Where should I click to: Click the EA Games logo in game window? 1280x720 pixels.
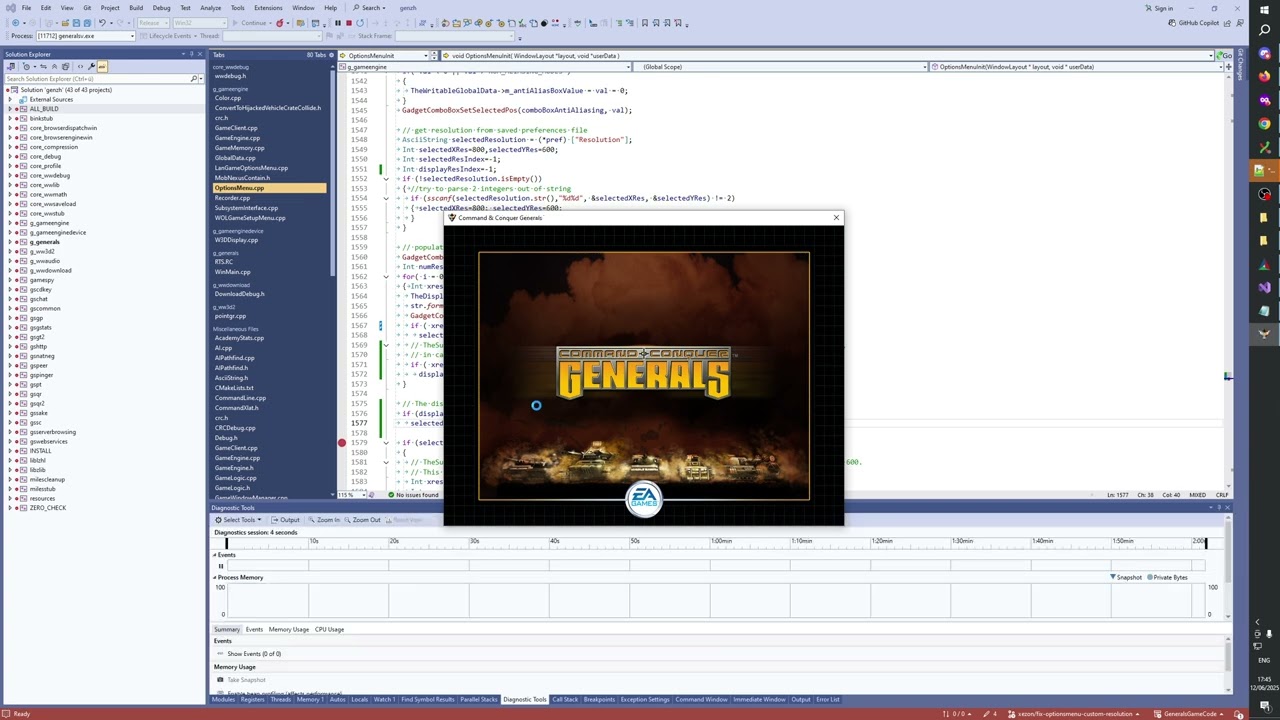pyautogui.click(x=644, y=499)
